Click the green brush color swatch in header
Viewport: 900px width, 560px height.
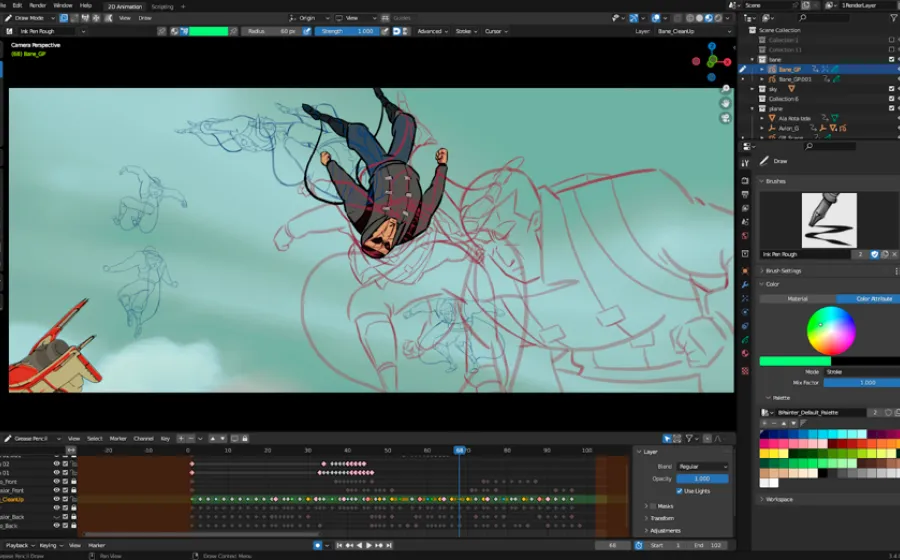click(208, 32)
